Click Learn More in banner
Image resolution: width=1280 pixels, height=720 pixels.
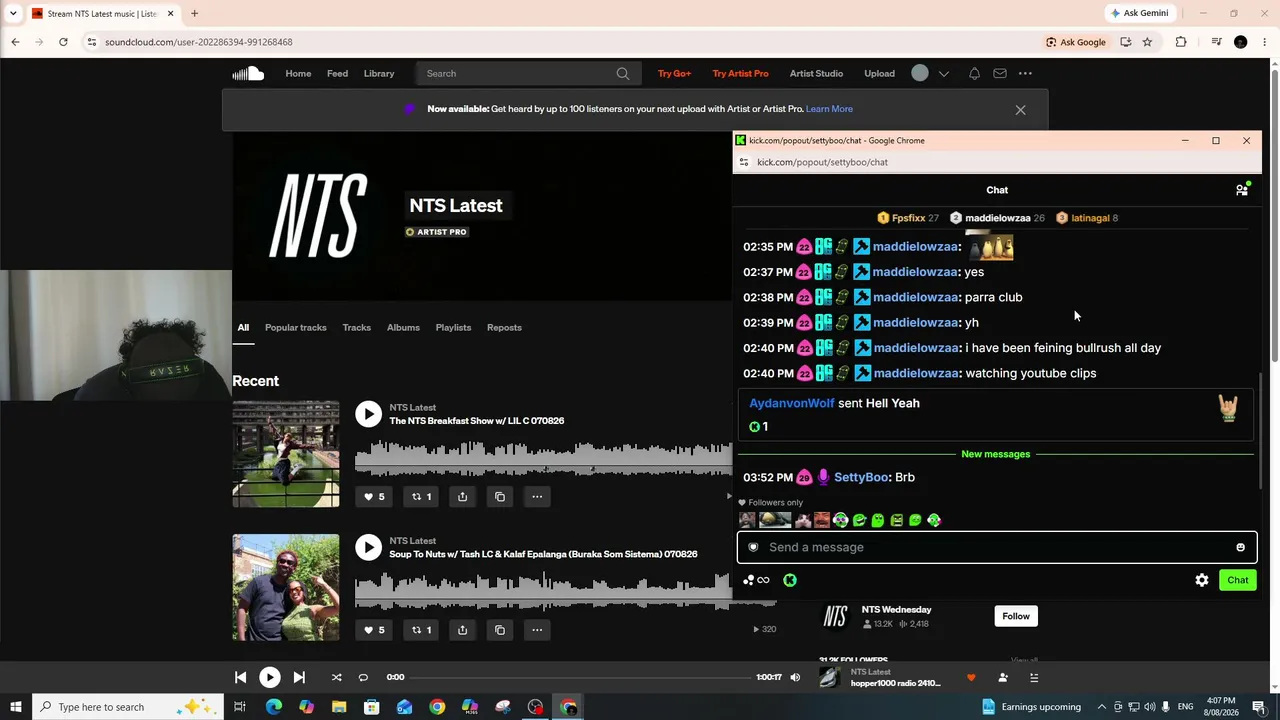pos(829,109)
